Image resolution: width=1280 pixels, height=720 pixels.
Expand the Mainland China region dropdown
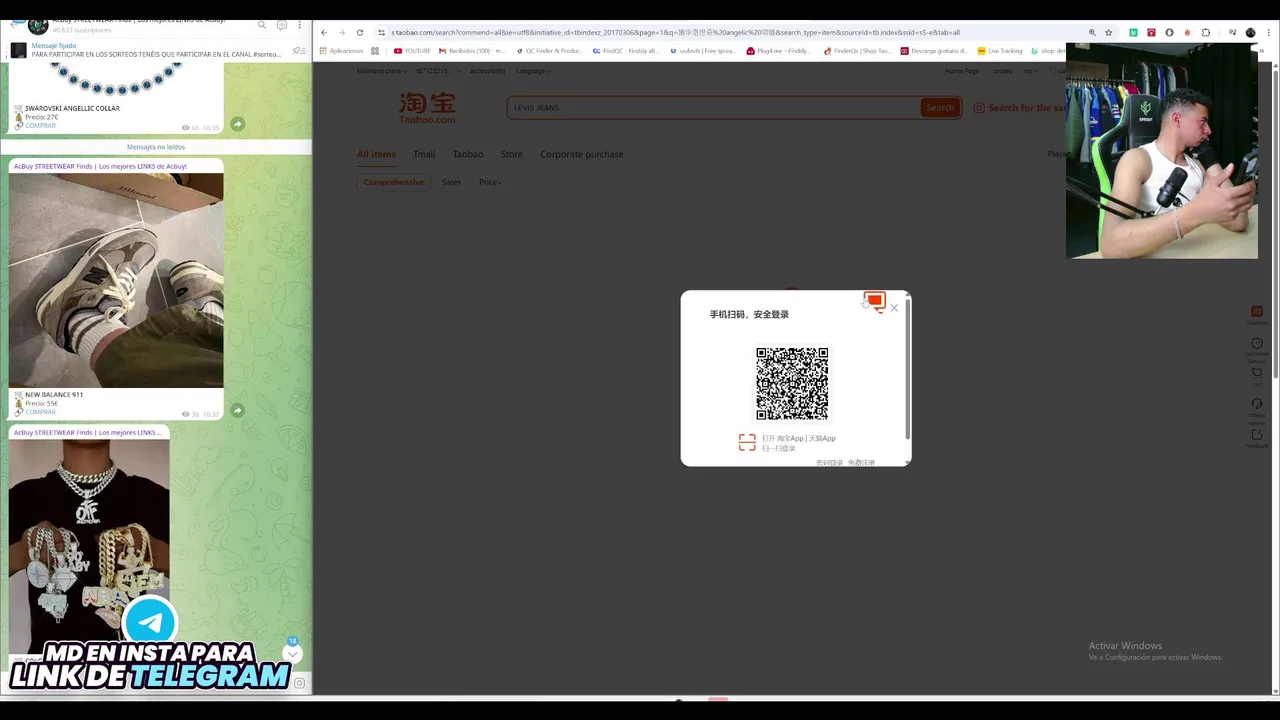click(x=382, y=71)
